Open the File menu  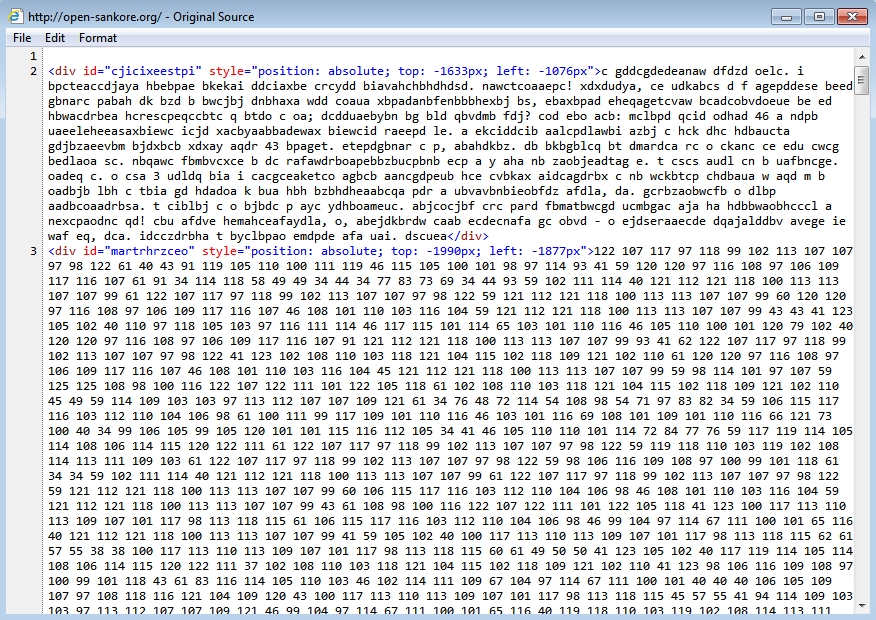[x=22, y=38]
